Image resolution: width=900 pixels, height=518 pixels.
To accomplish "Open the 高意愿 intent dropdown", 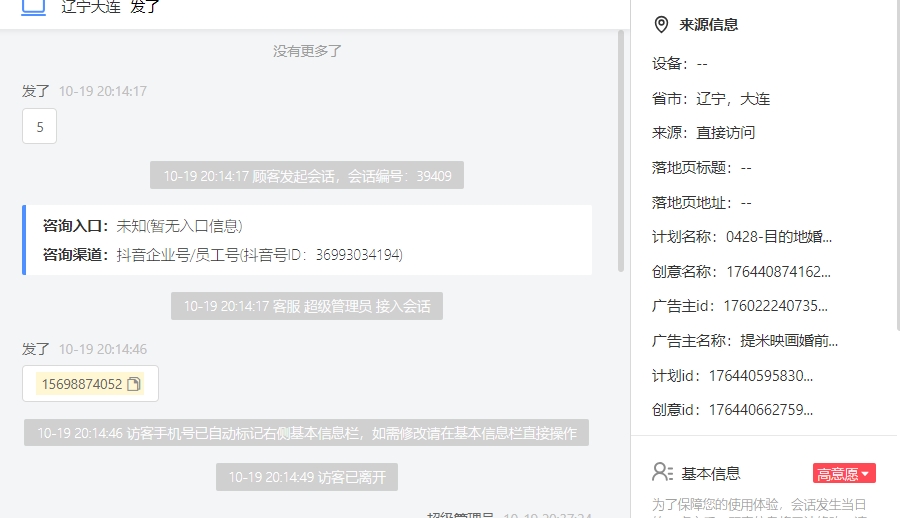I will [x=844, y=473].
